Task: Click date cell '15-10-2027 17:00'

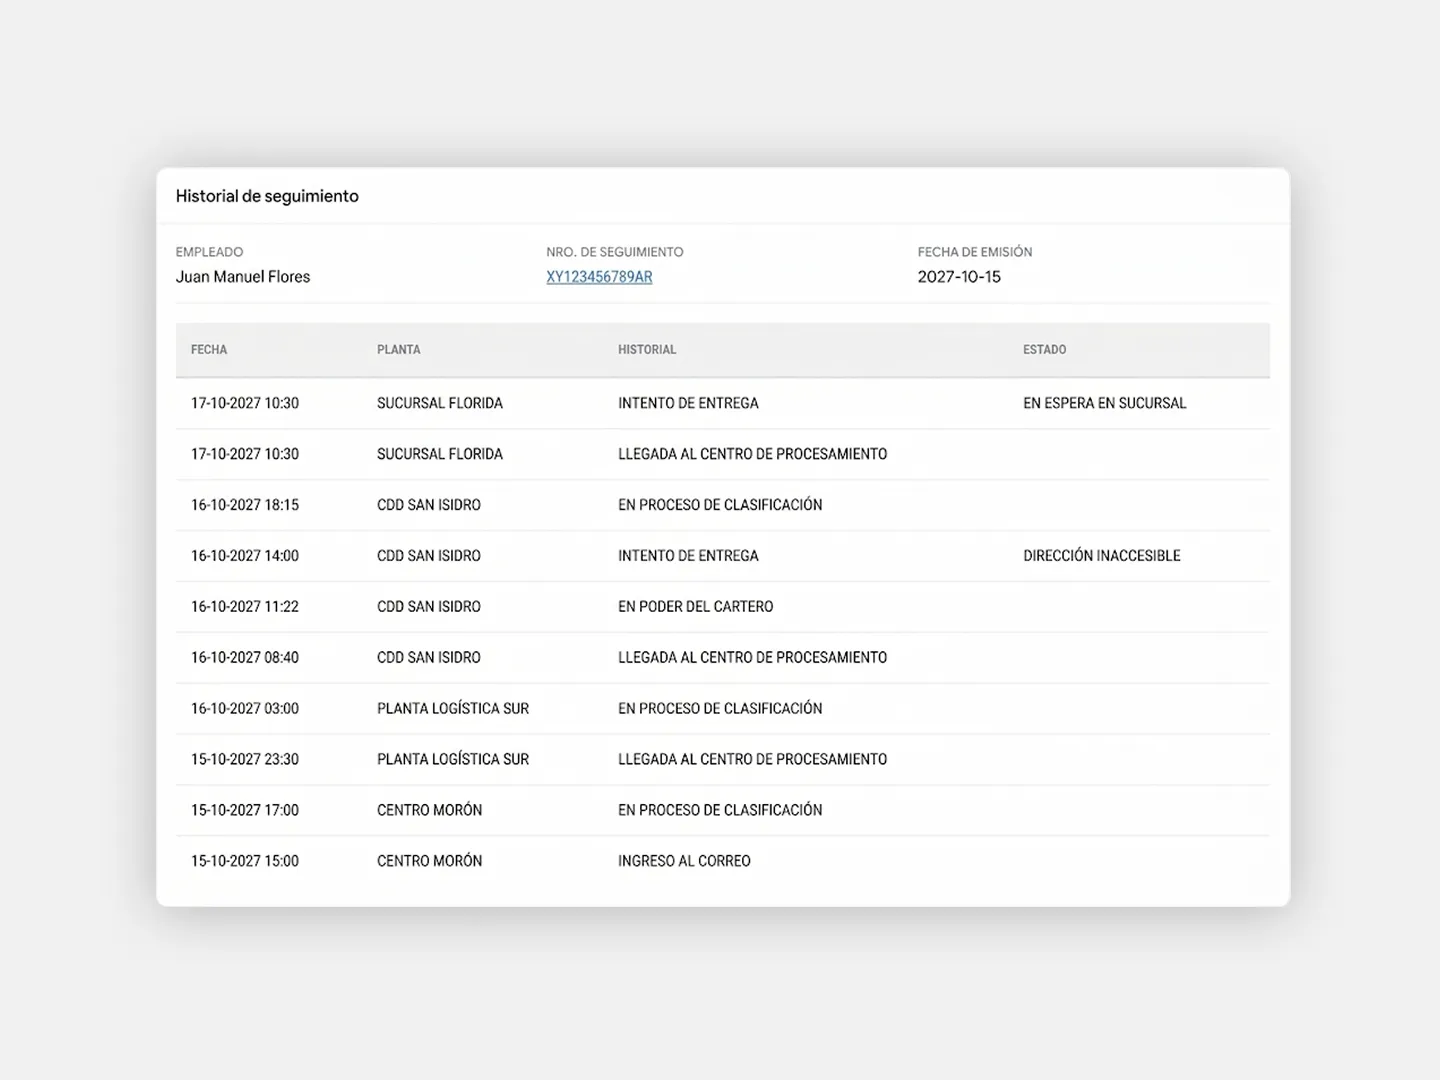Action: (245, 811)
